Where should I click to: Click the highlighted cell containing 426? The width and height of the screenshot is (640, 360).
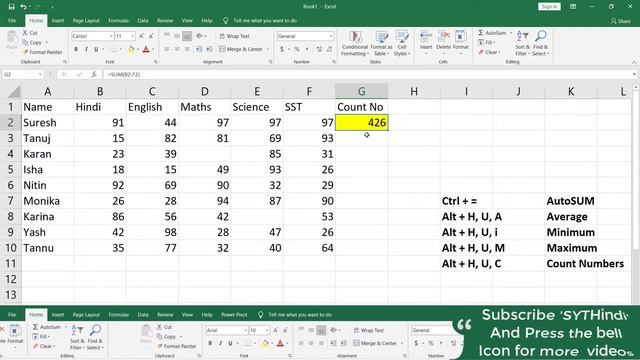362,122
